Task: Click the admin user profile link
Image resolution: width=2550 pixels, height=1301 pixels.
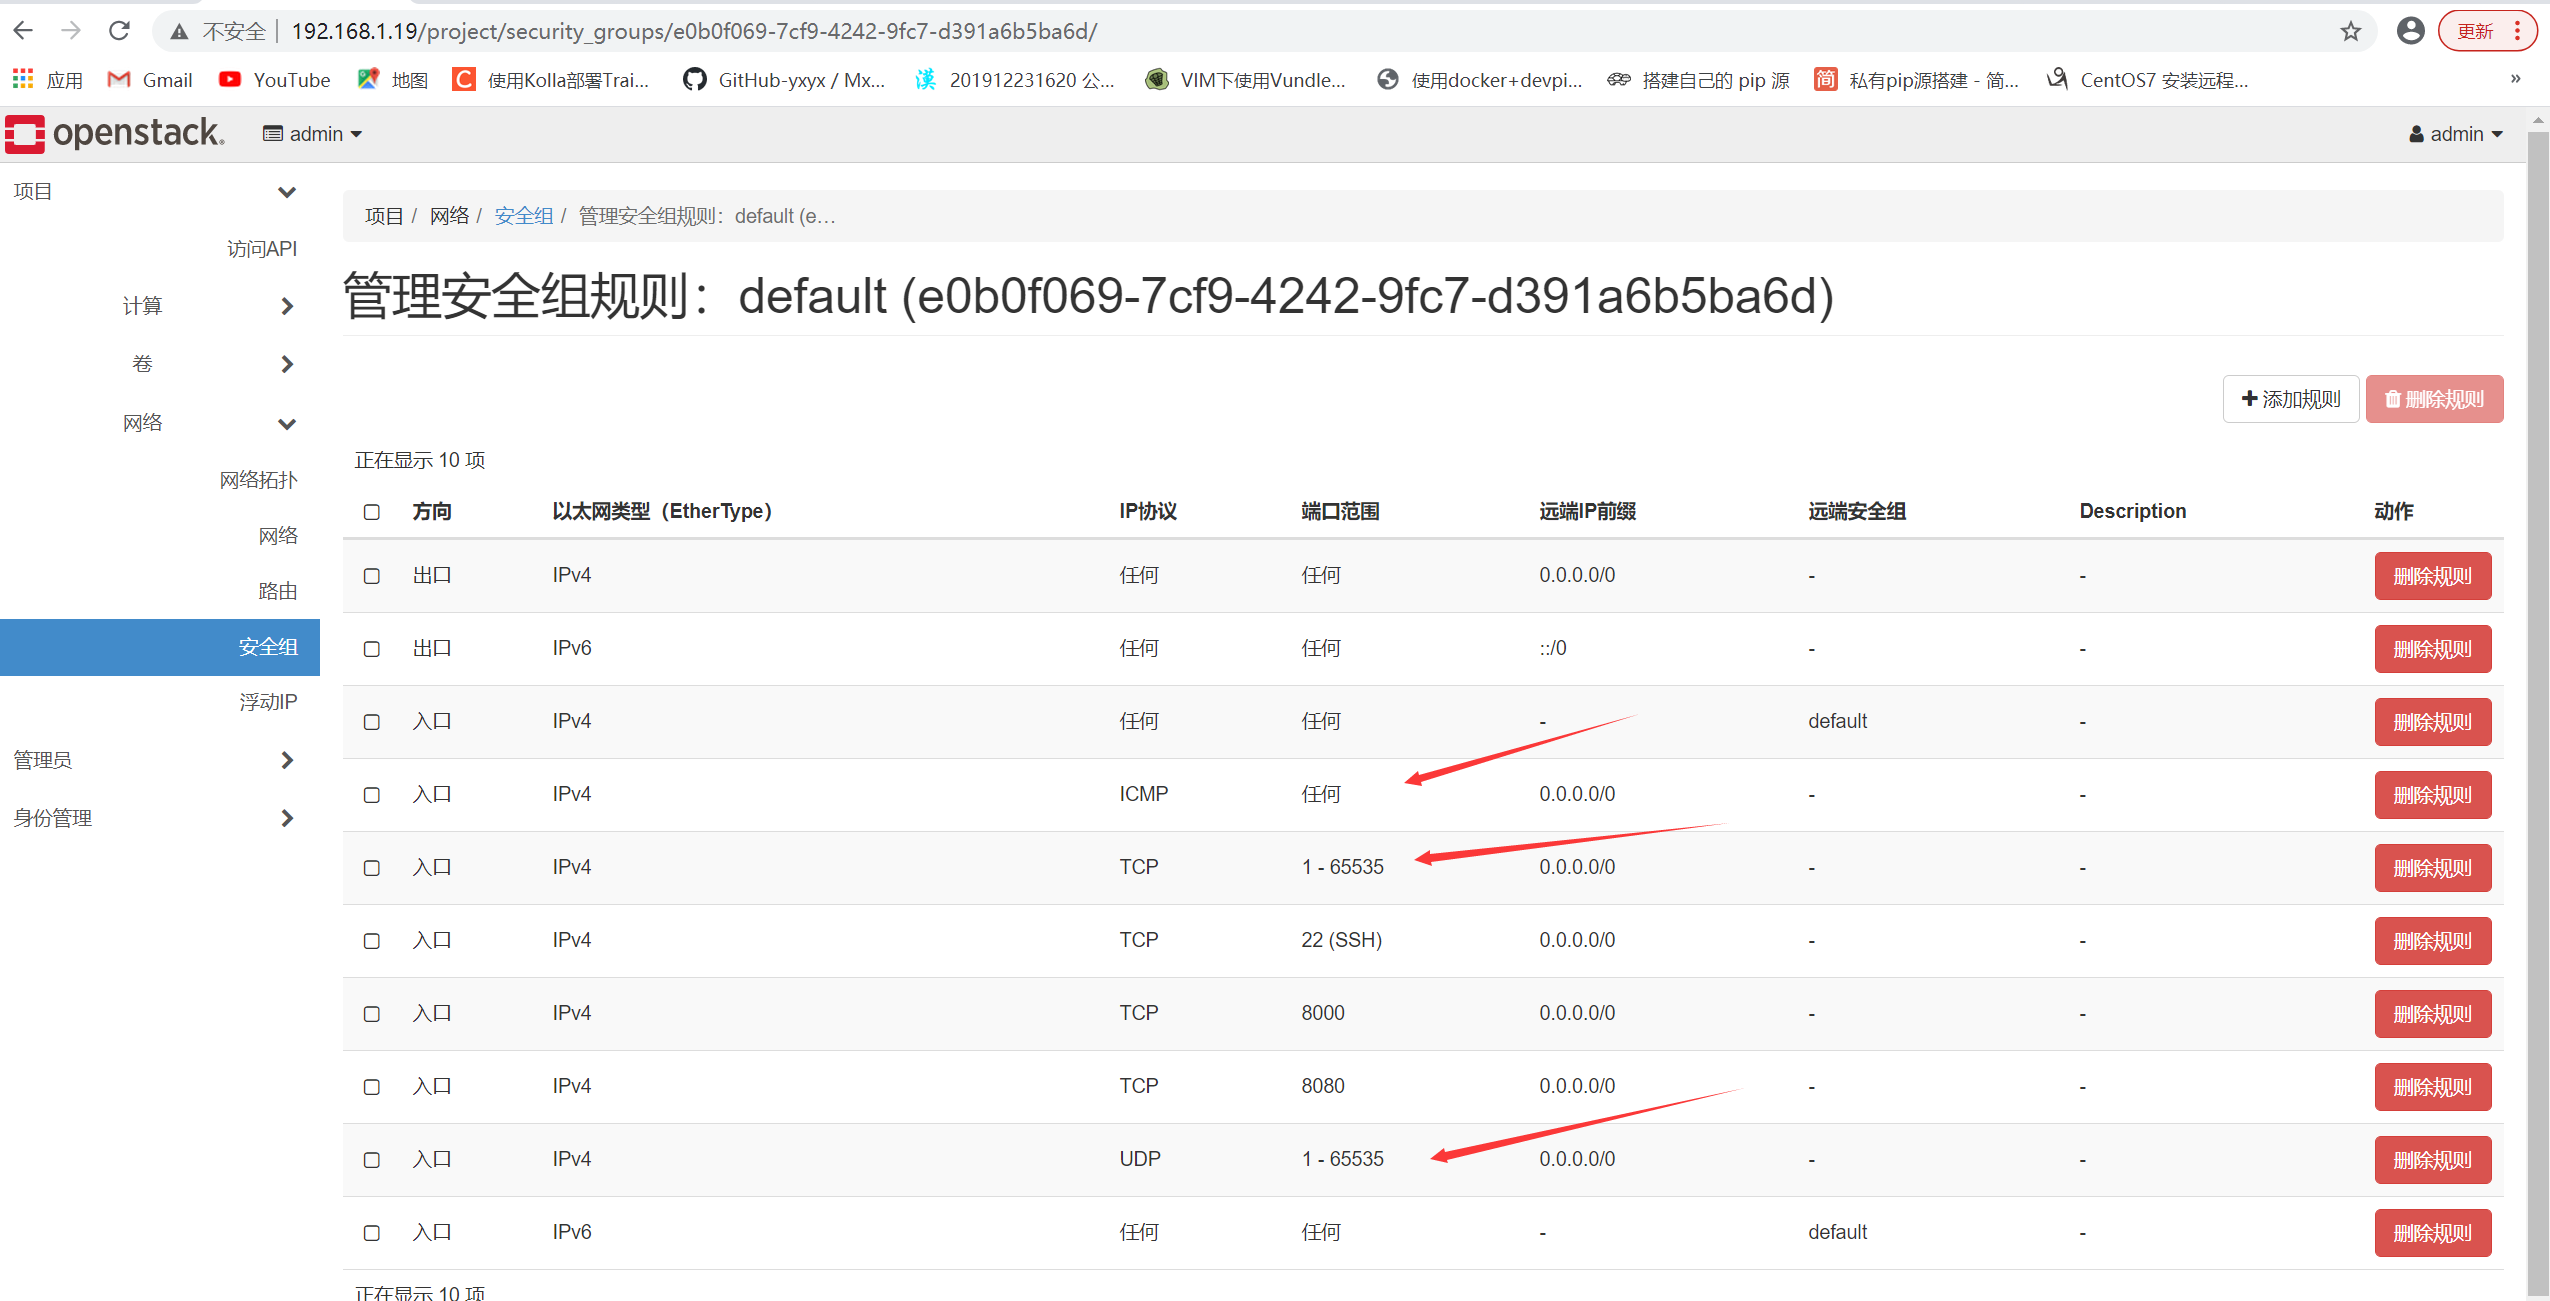Action: click(2464, 133)
